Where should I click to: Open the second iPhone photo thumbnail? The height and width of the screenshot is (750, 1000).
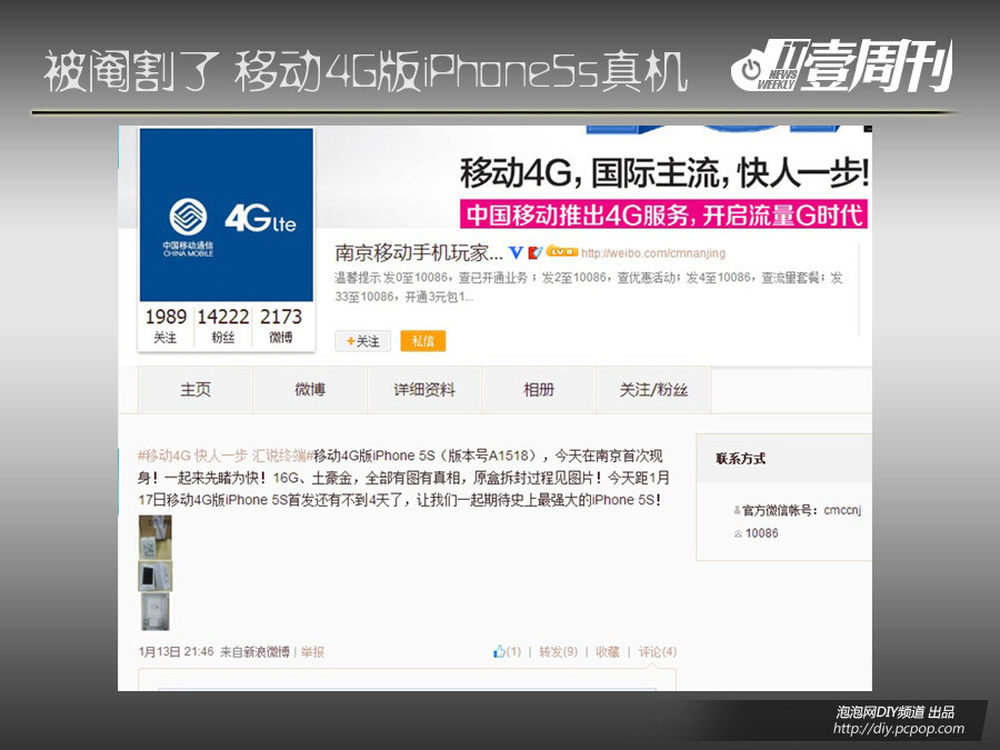tap(155, 576)
